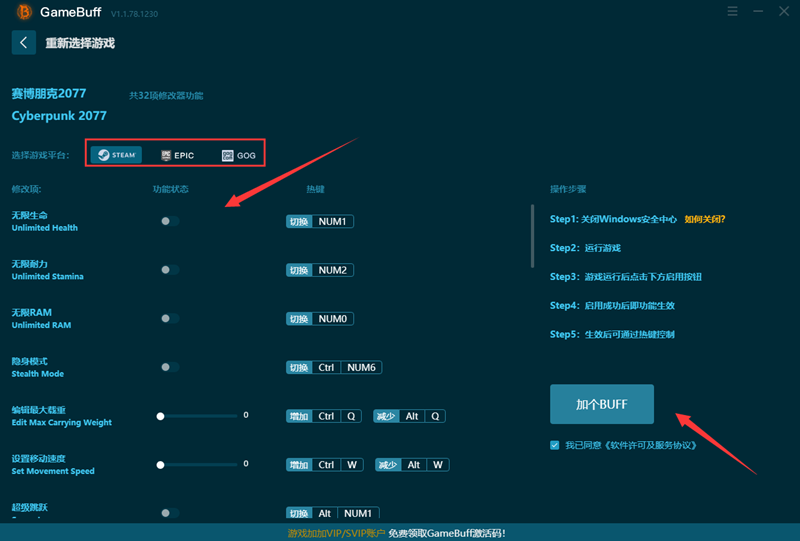Turn on Unlimited RAM toggle
The image size is (800, 541).
[170, 318]
